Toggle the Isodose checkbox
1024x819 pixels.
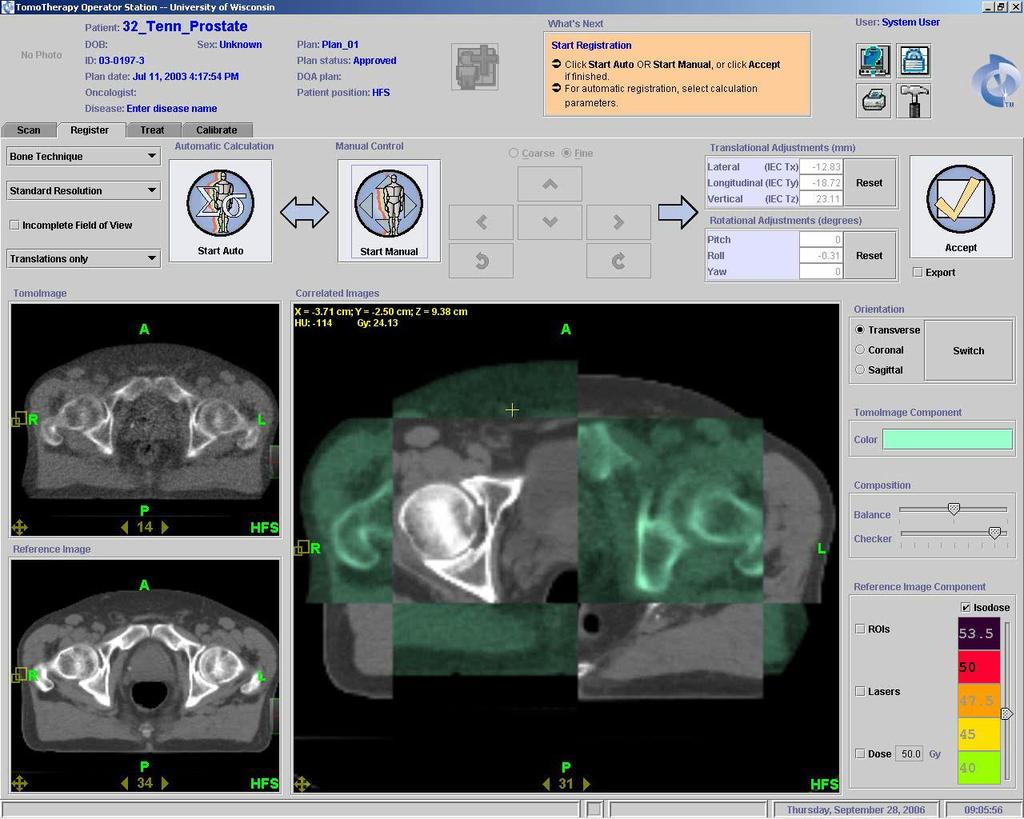tap(966, 607)
